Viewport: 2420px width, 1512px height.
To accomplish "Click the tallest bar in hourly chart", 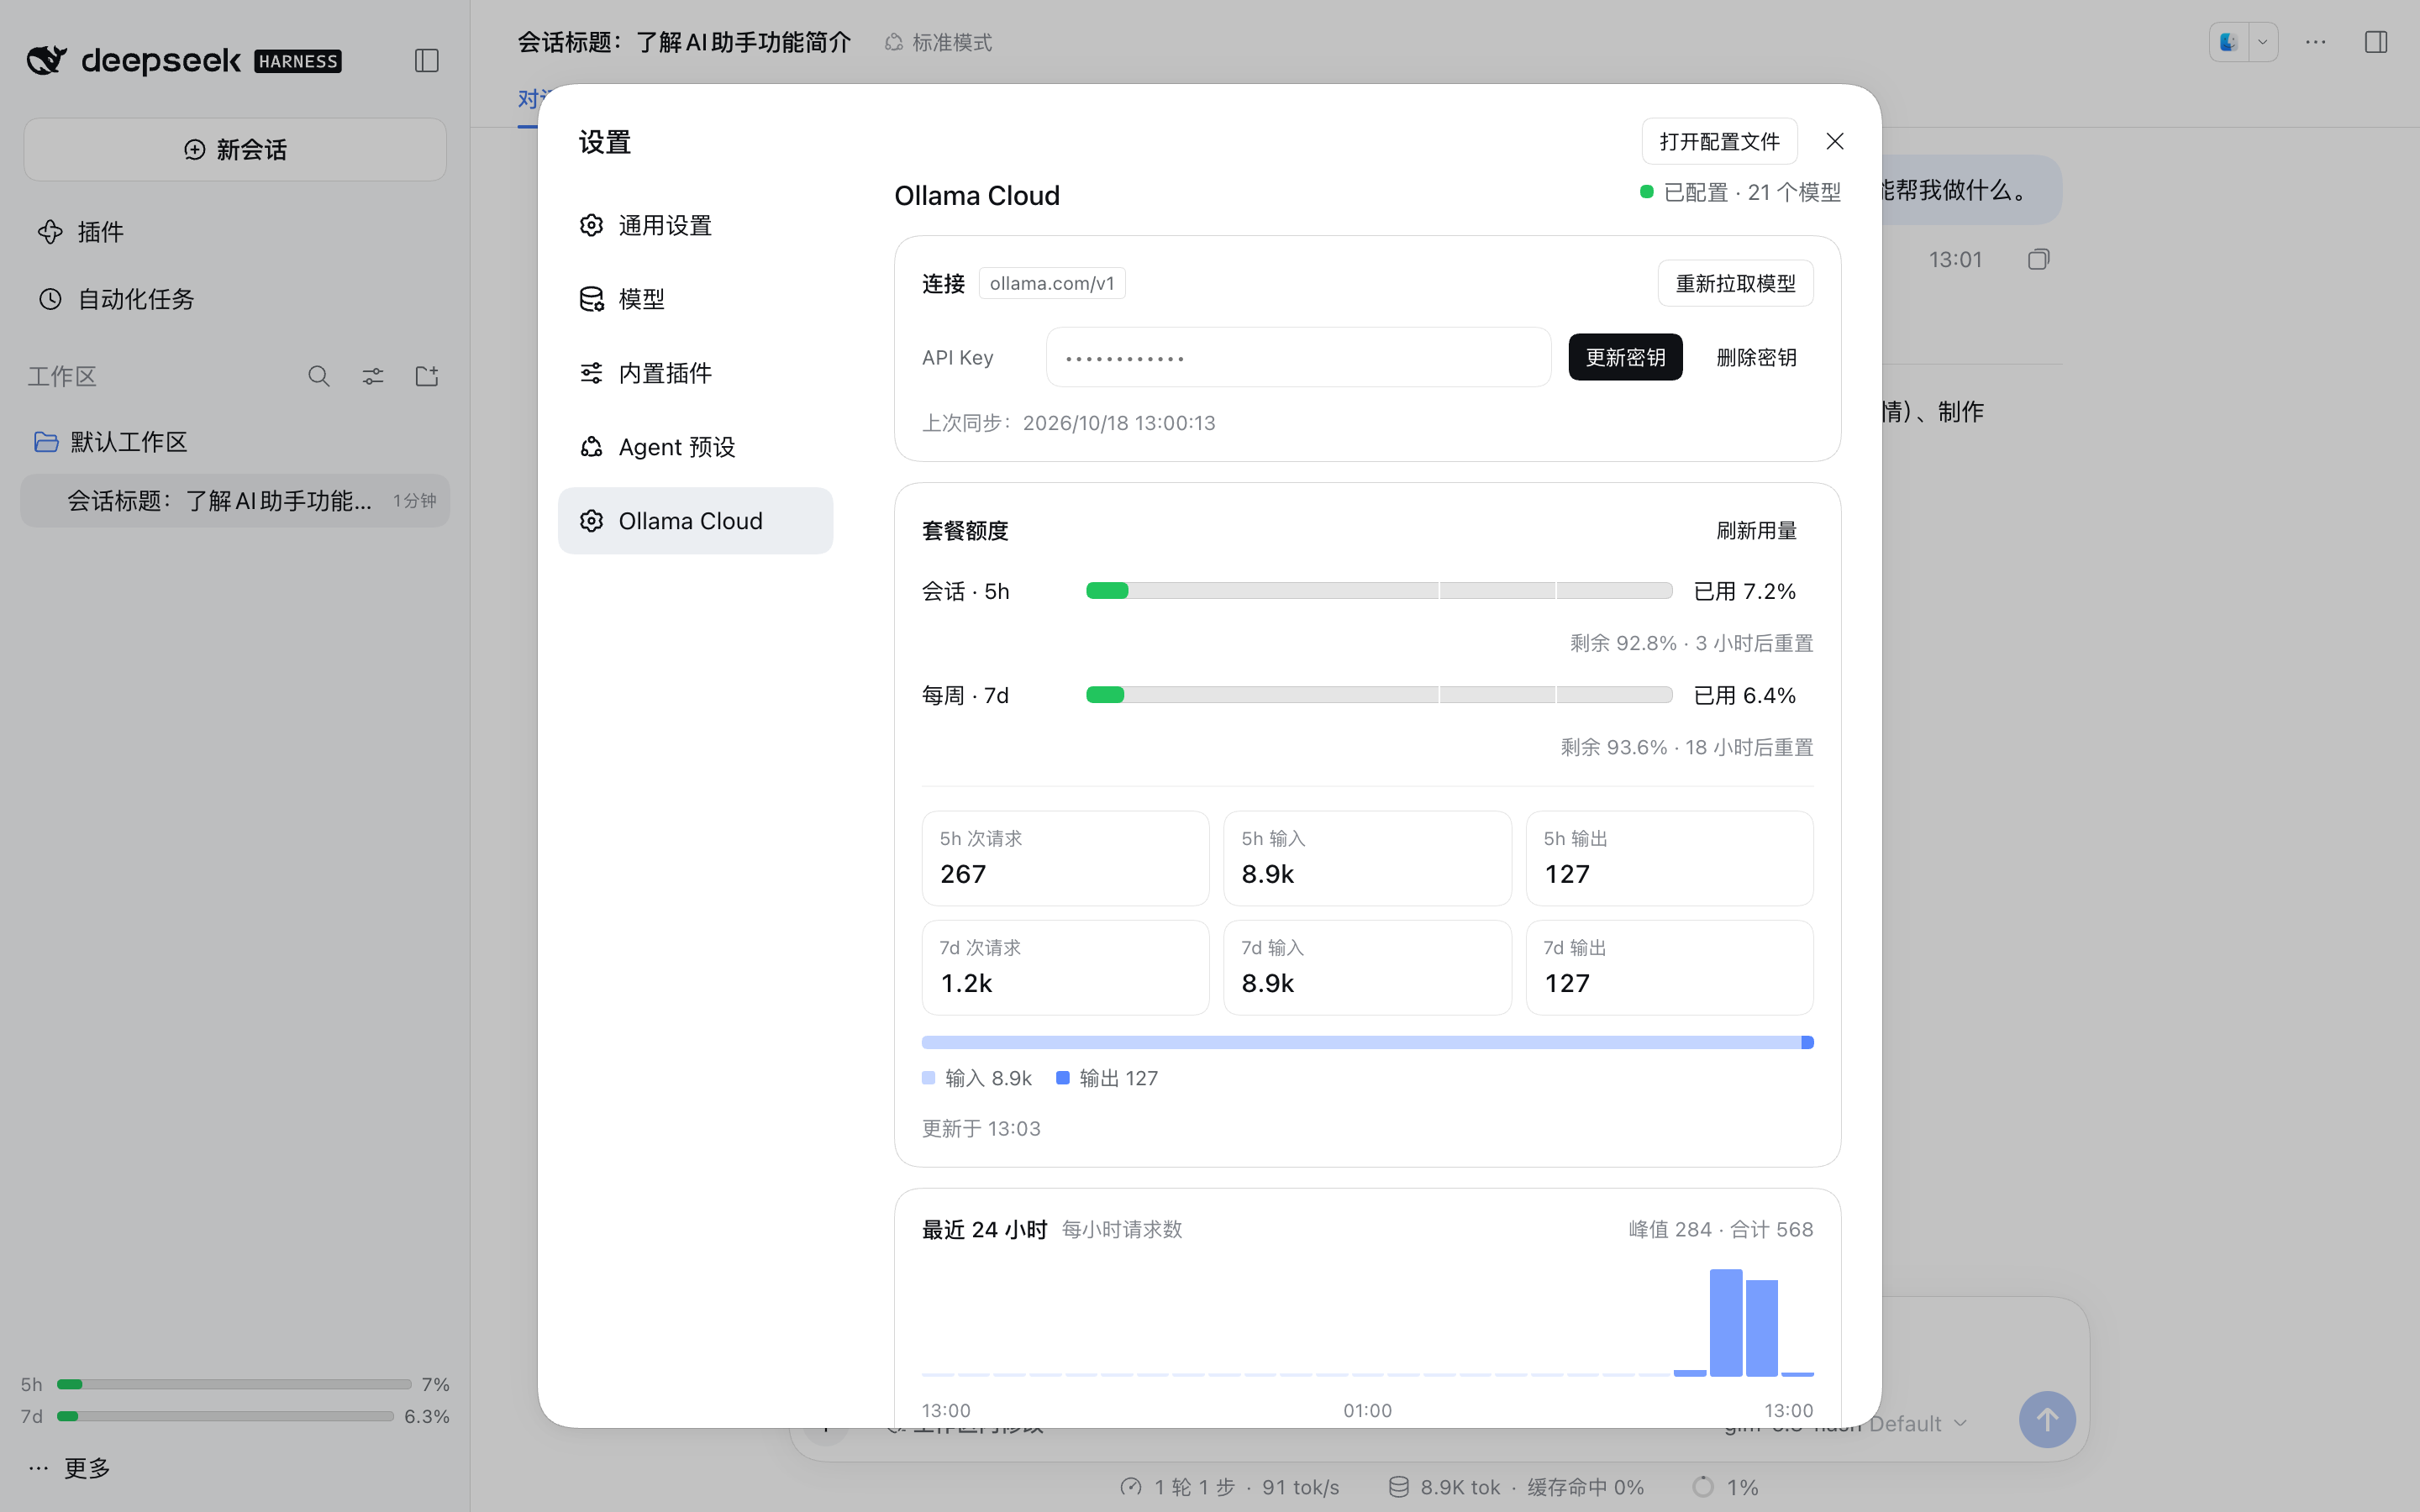I will pos(1726,1323).
